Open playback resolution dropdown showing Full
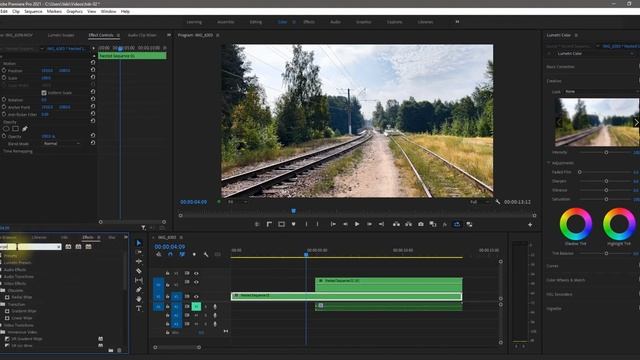The image size is (640, 360). pos(479,202)
